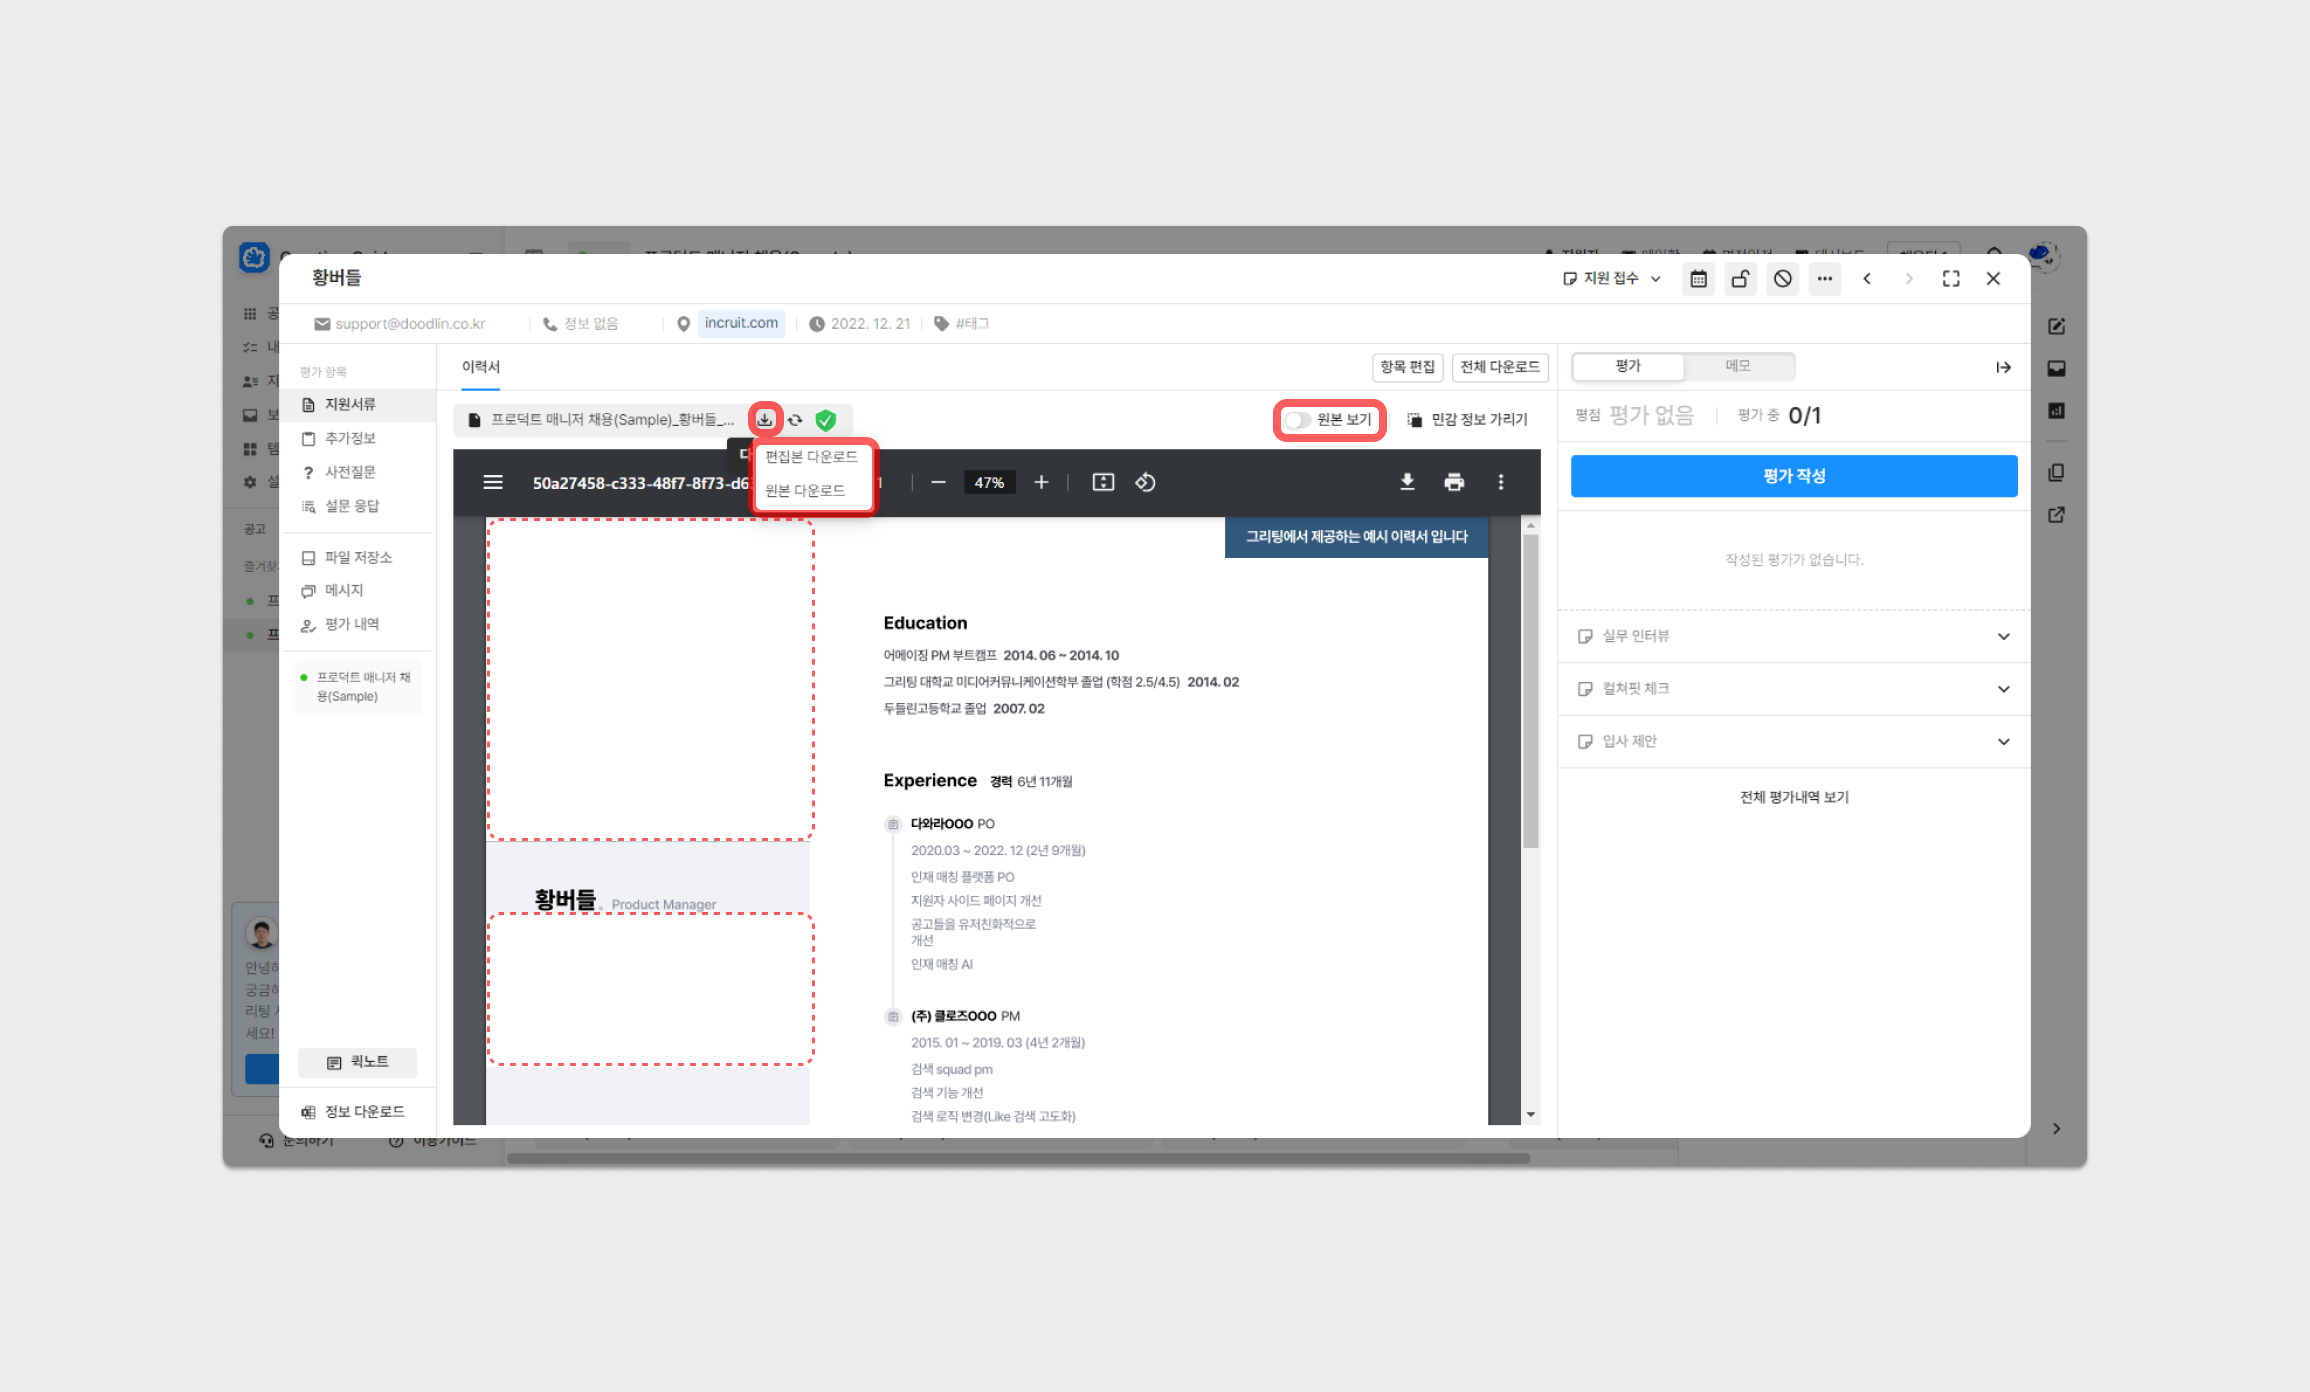The width and height of the screenshot is (2310, 1392).
Task: Click the 전체 다운로드 button
Action: [x=1499, y=367]
